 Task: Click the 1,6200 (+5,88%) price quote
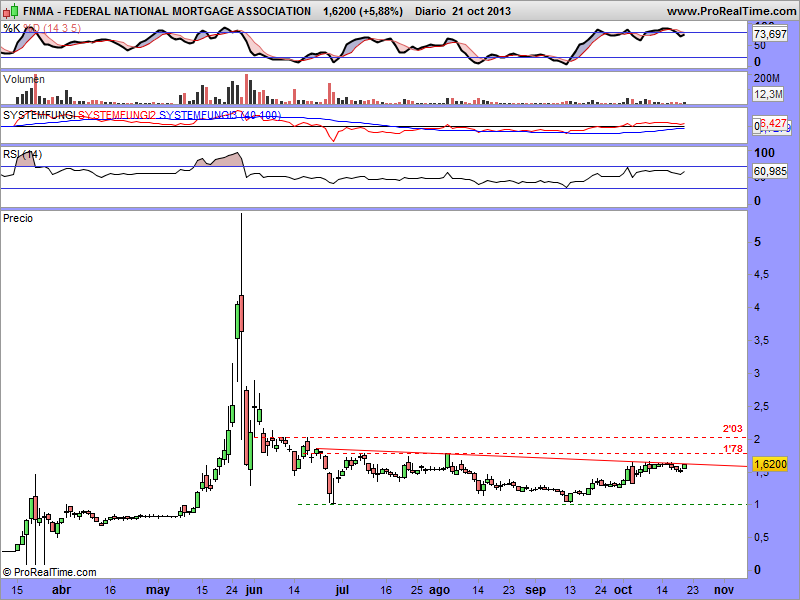363,11
